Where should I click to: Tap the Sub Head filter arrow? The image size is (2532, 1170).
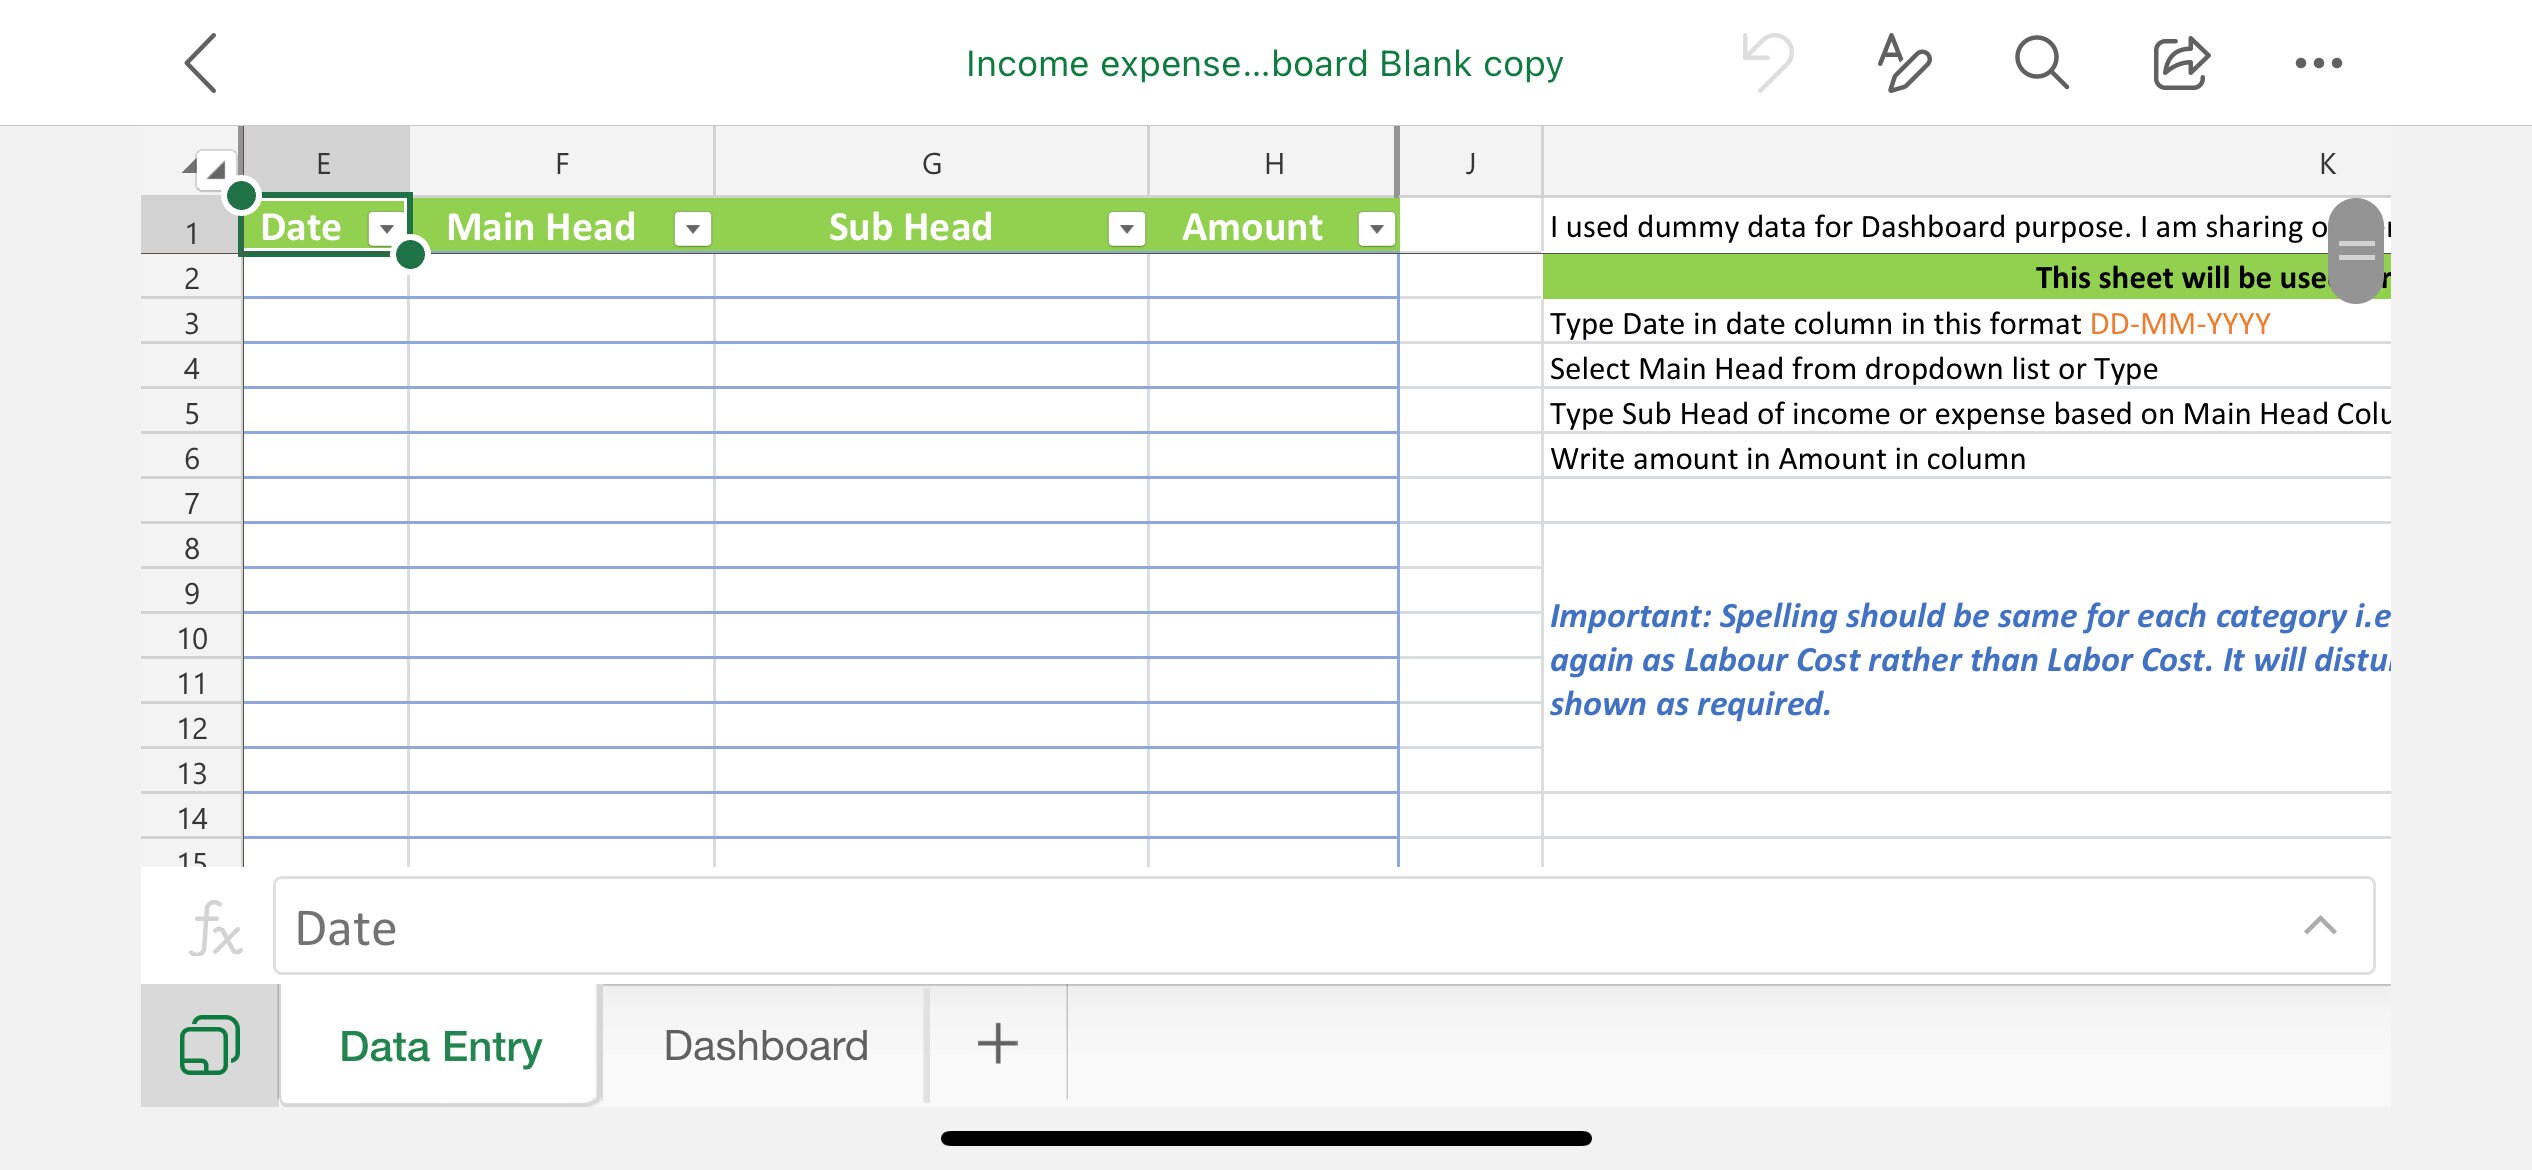pyautogui.click(x=1124, y=228)
